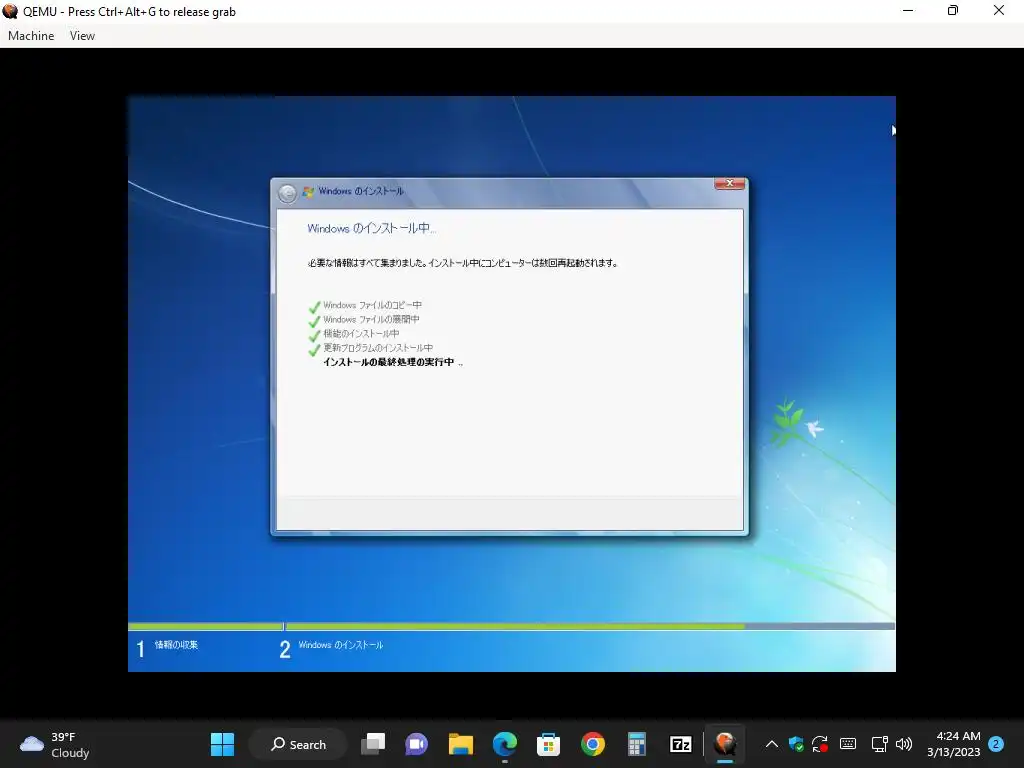Click the checkmark beside '機能のインストール中'
The width and height of the screenshot is (1024, 768).
(314, 335)
